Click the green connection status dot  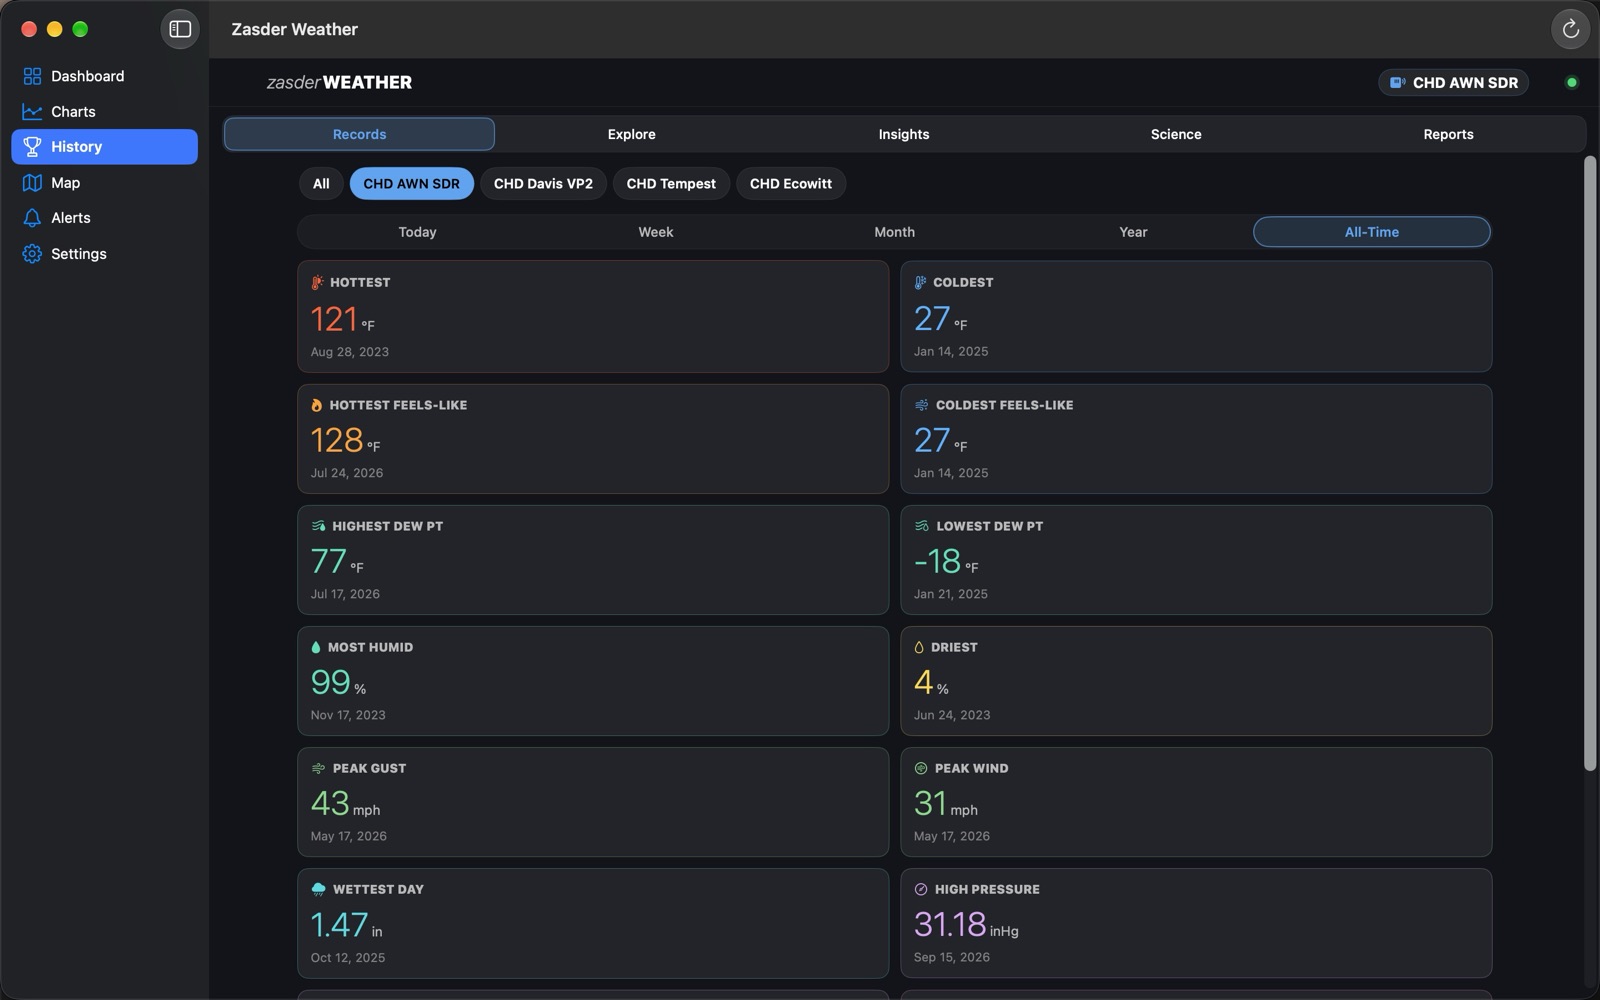click(x=1571, y=83)
